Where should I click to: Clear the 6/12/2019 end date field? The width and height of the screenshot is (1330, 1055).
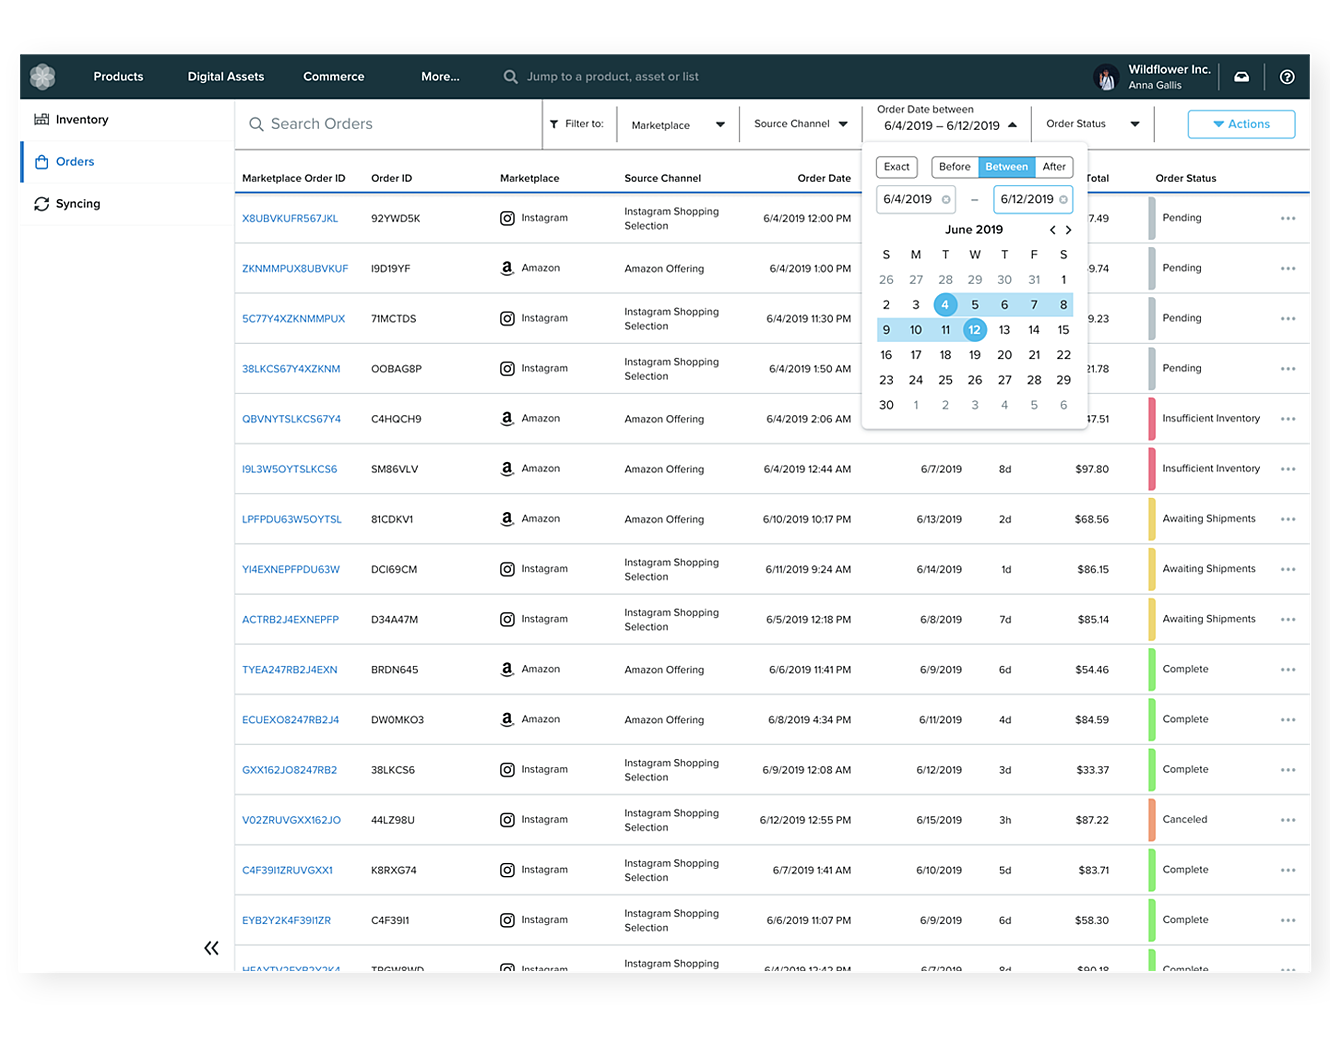click(x=1063, y=200)
